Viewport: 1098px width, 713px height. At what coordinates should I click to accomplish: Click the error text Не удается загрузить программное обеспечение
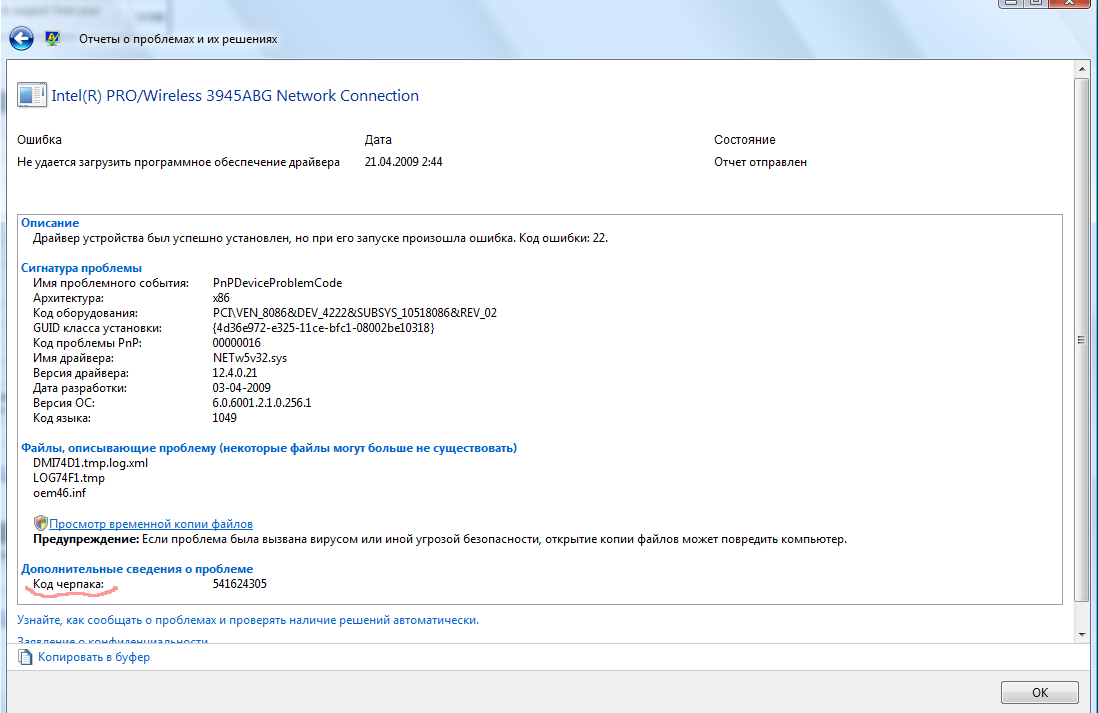(x=179, y=162)
